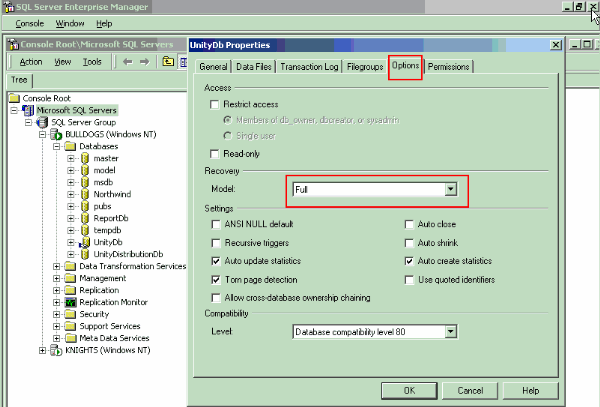Open the Action menu
The image size is (600, 407).
click(31, 62)
